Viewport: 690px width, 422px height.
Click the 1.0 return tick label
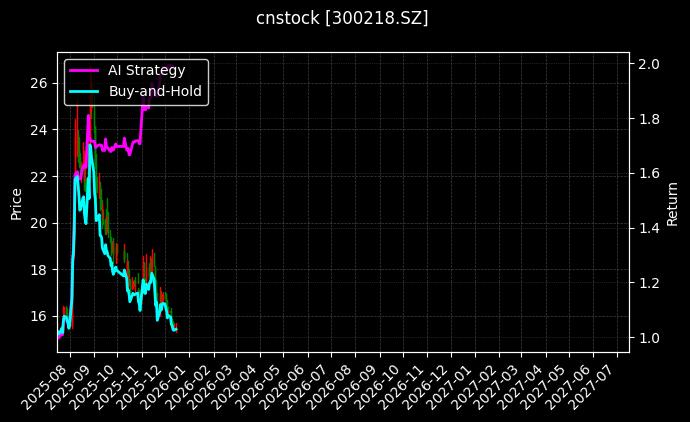pyautogui.click(x=649, y=338)
